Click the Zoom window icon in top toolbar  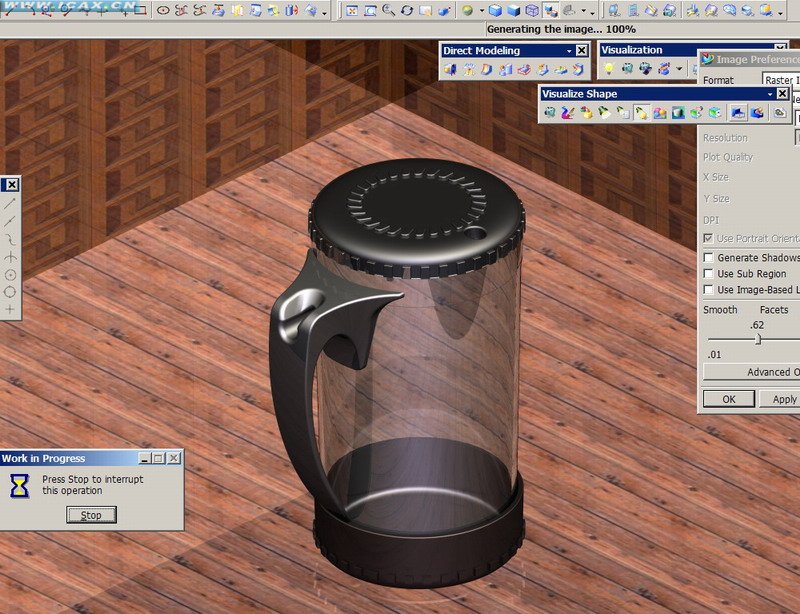click(370, 10)
